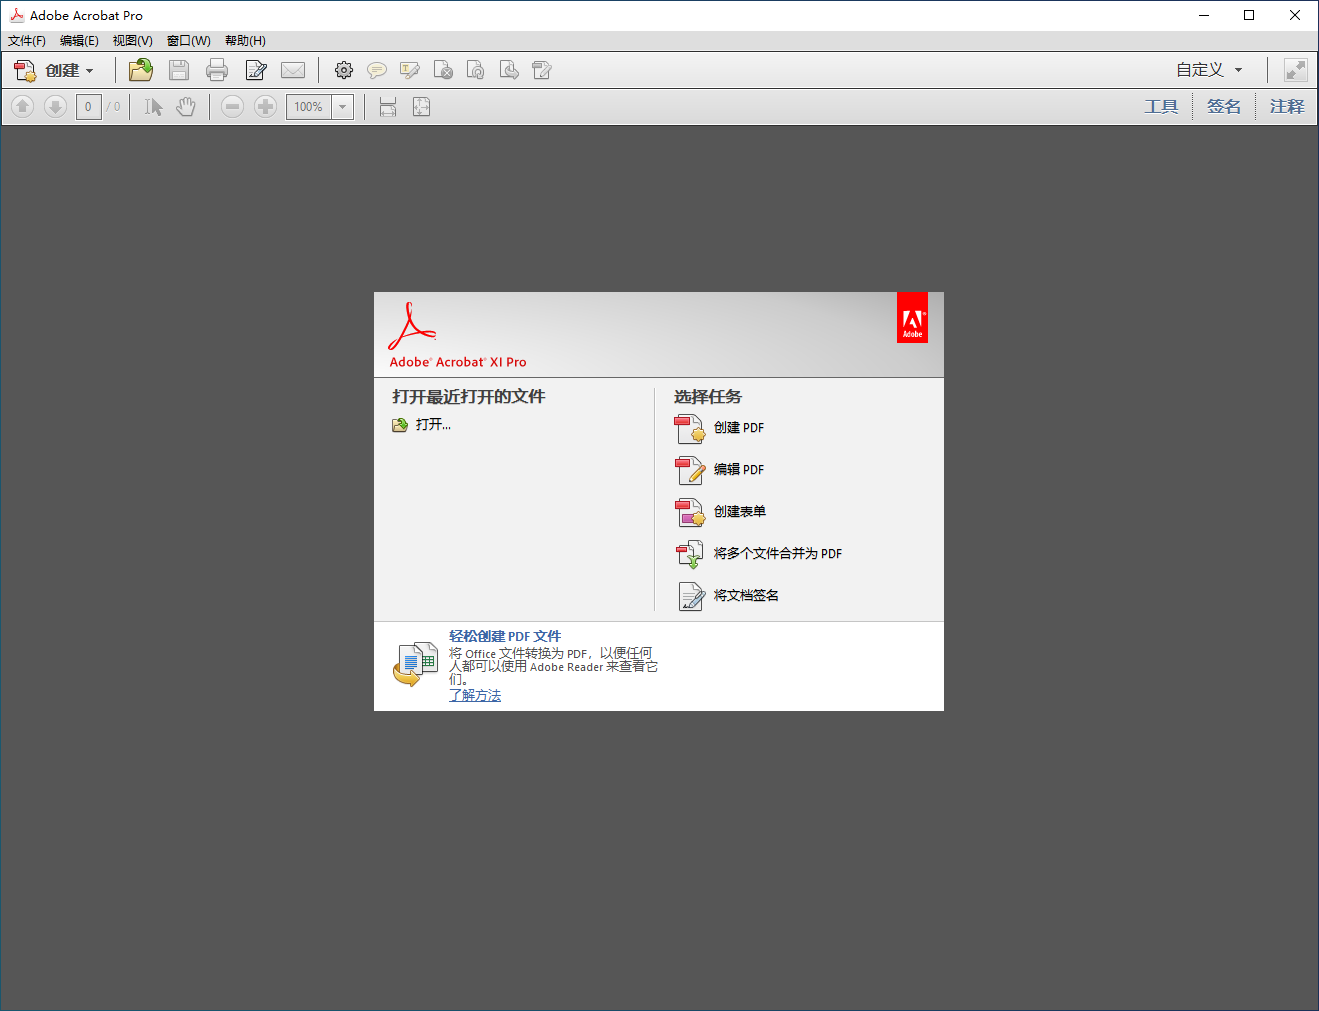
Task: Open the 文件(F) menu
Action: pyautogui.click(x=27, y=41)
